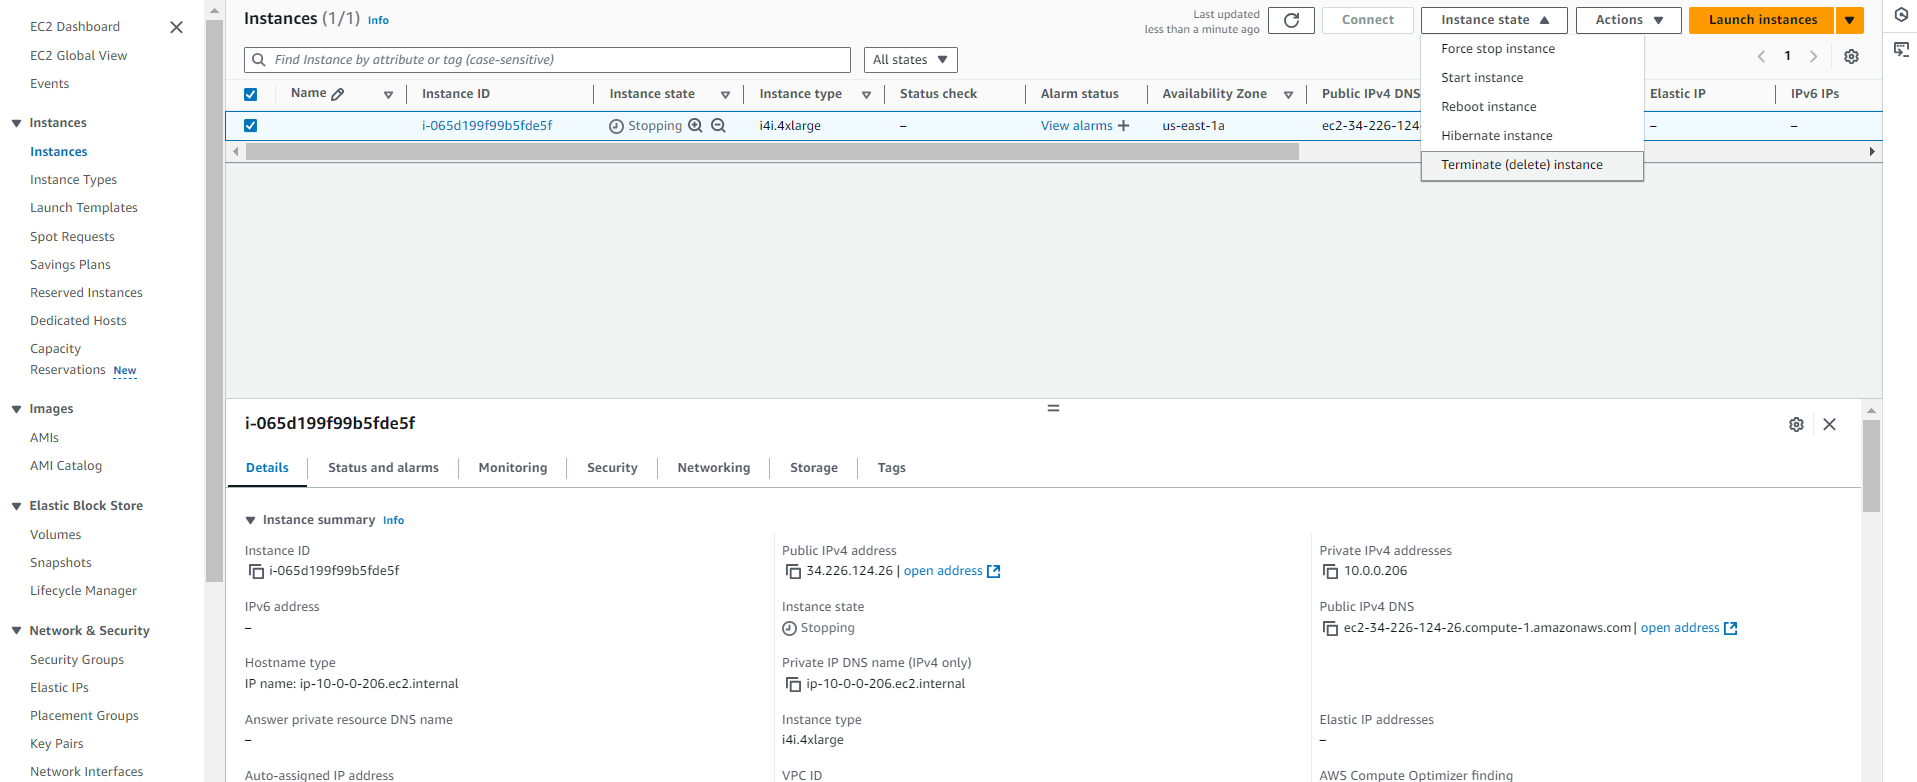The width and height of the screenshot is (1917, 782).
Task: Sort by Name column arrow
Action: [x=388, y=95]
